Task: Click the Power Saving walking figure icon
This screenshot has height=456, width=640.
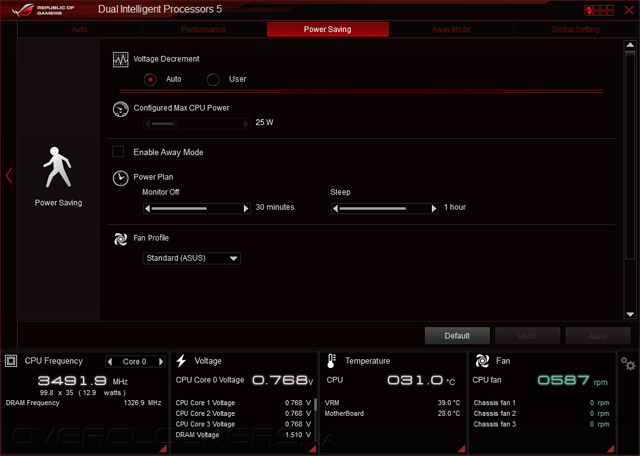Action: pos(58,167)
